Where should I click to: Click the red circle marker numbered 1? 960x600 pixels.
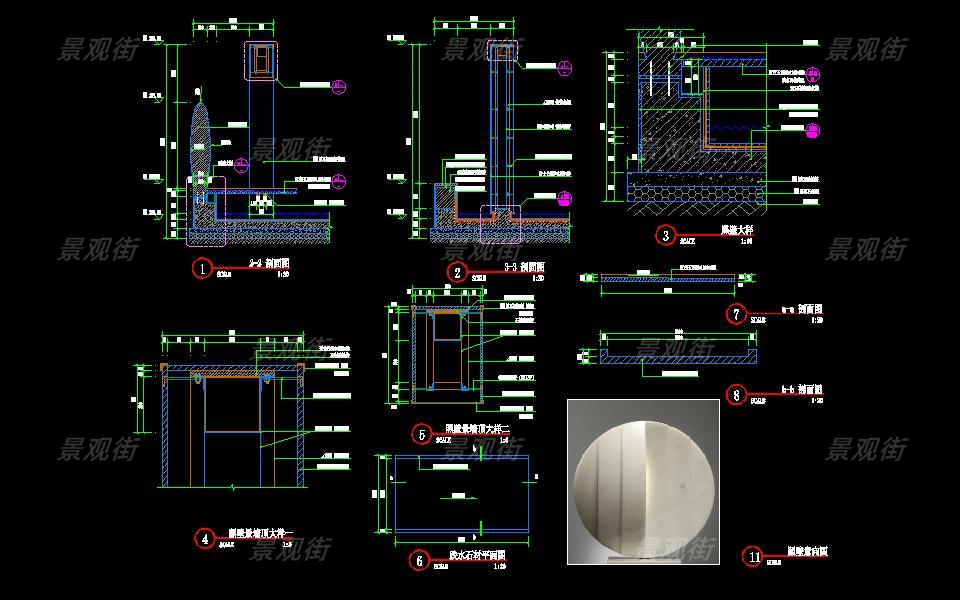[x=202, y=268]
